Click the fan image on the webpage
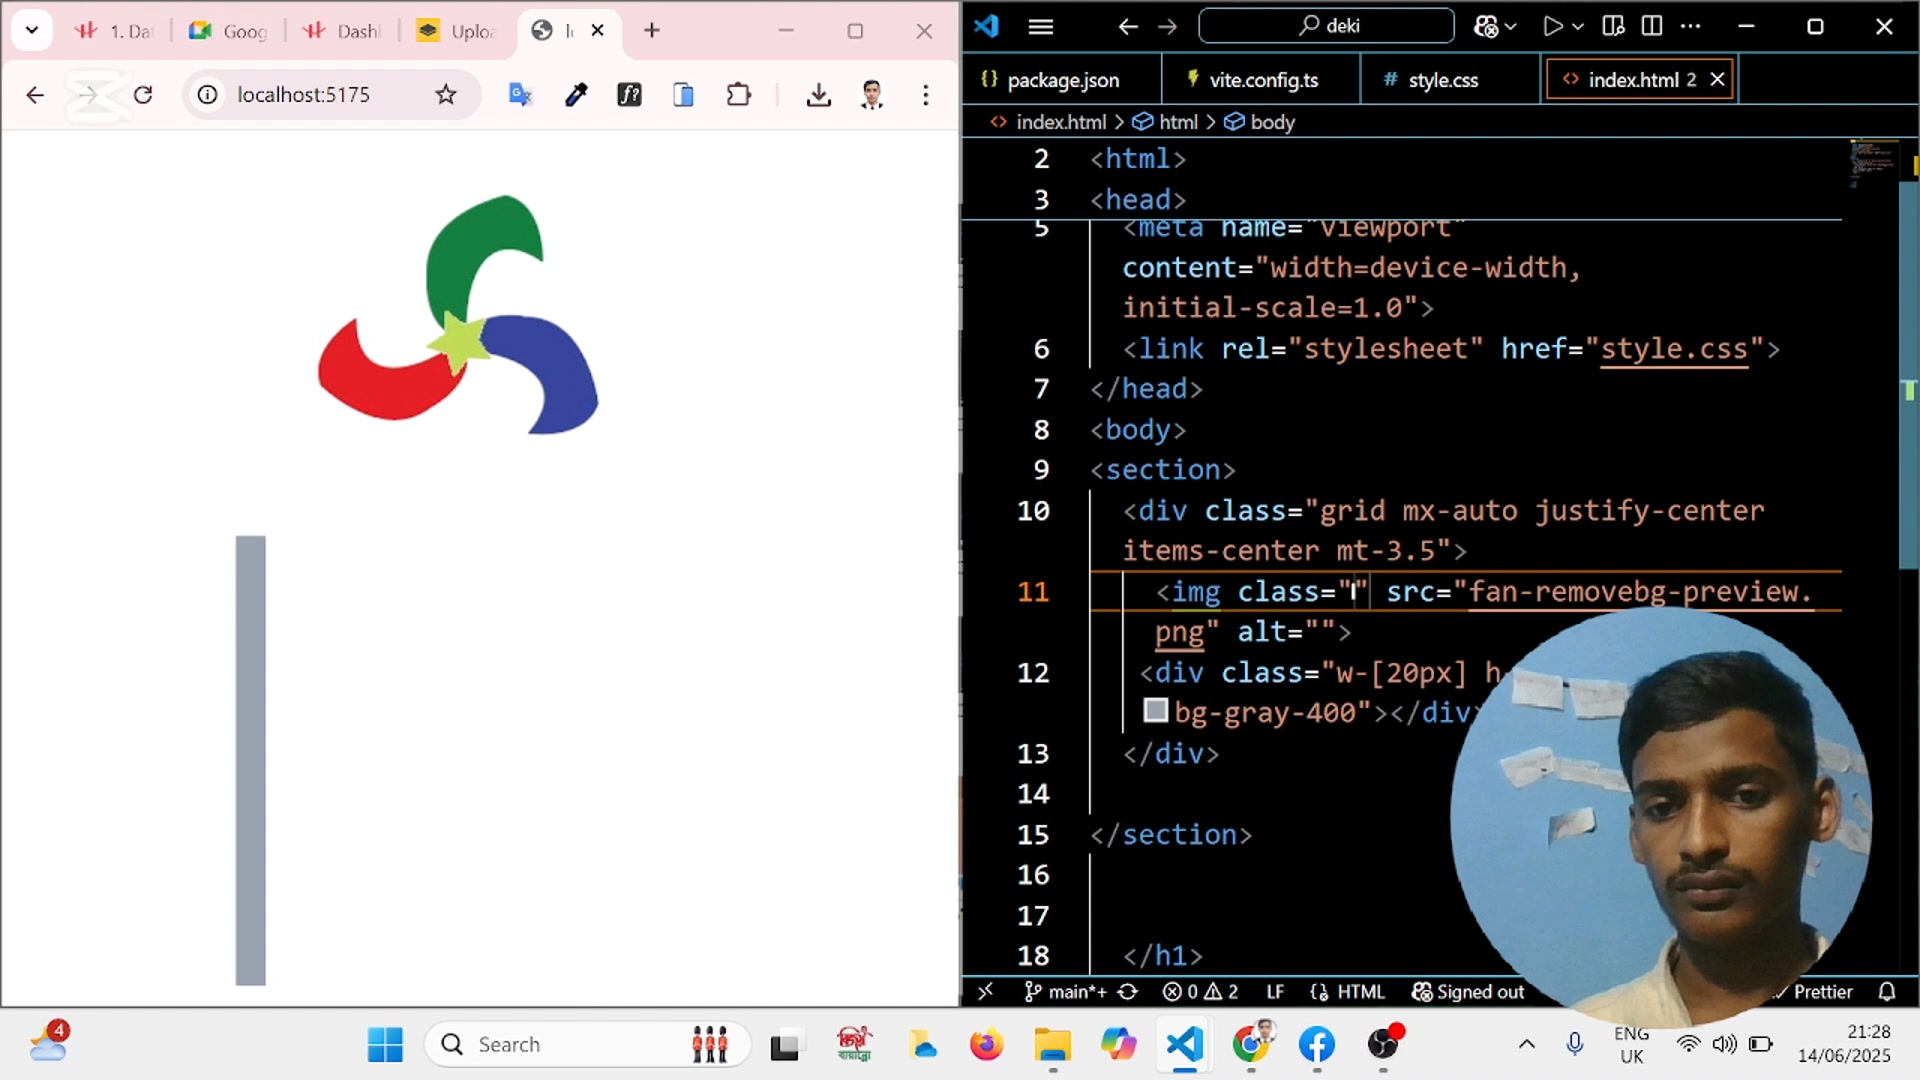The width and height of the screenshot is (1920, 1080). click(x=458, y=315)
